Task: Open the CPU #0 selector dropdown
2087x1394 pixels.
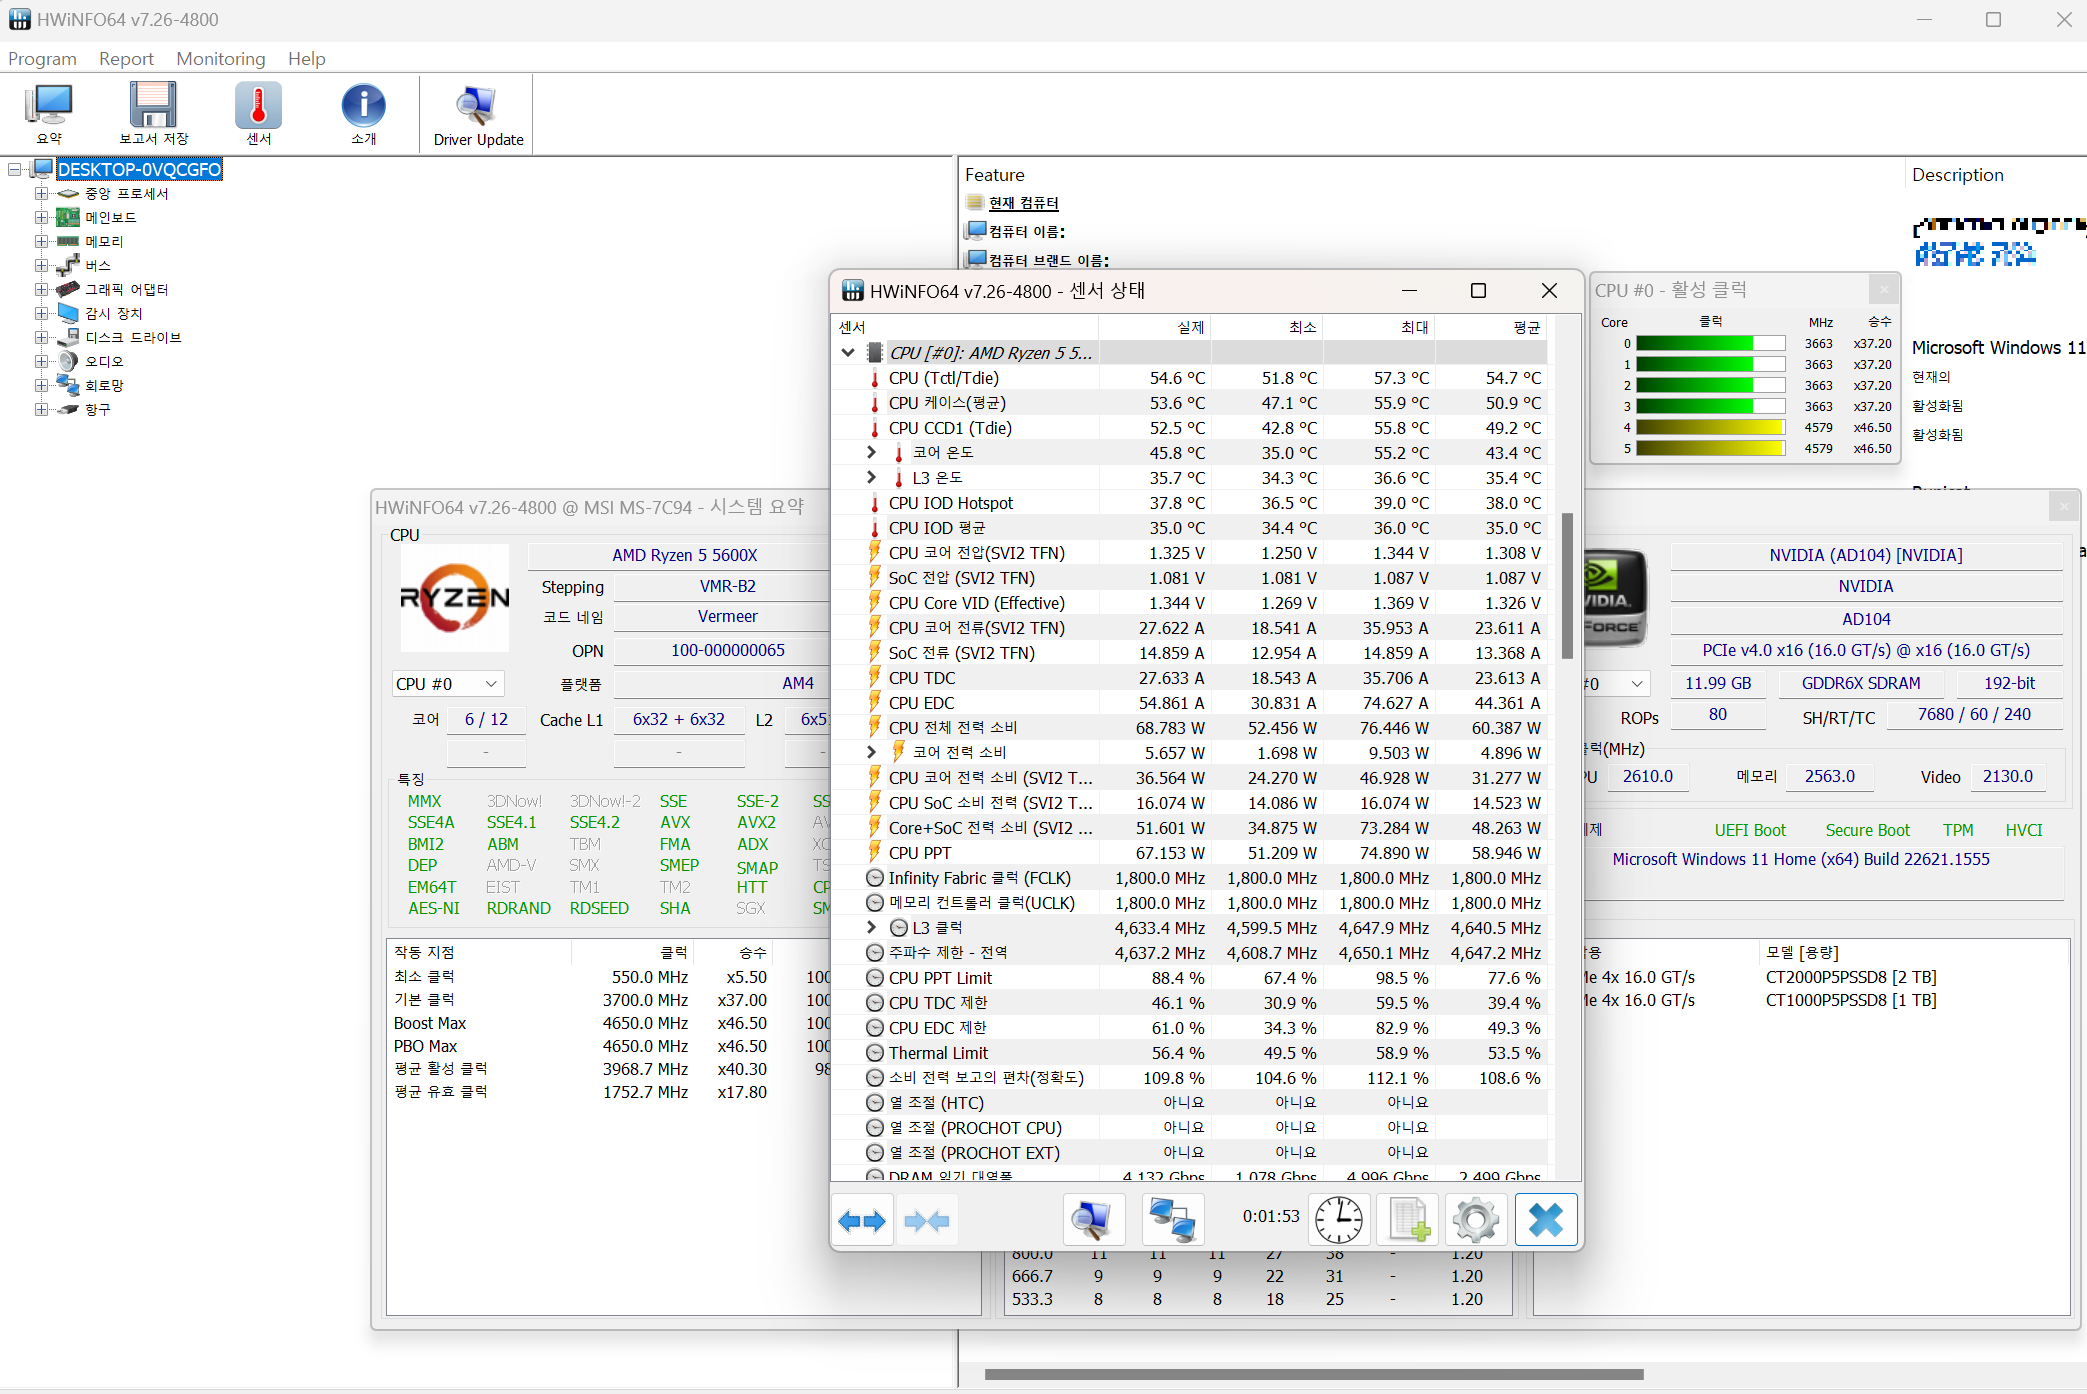Action: 447,684
